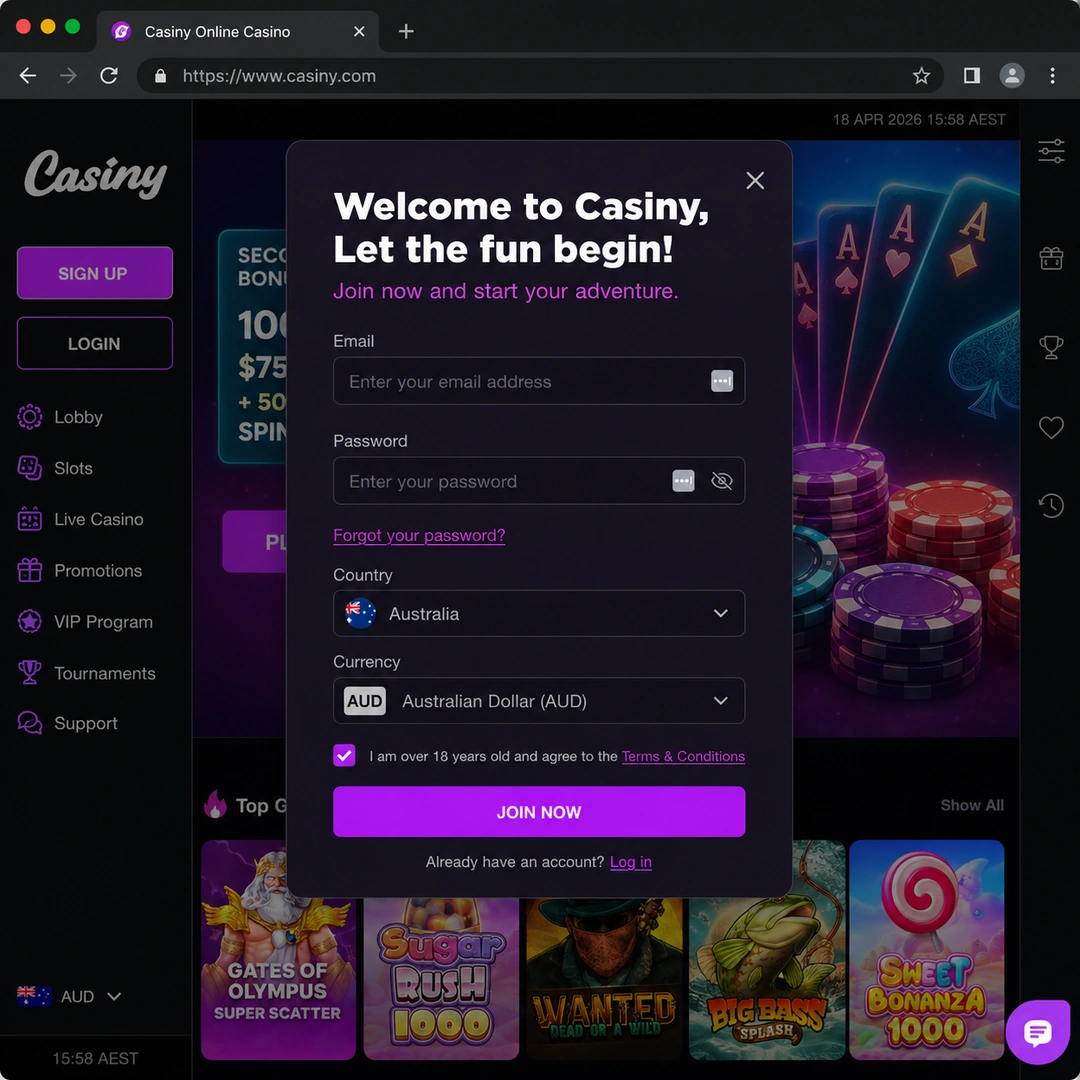Open Tournaments from the sidebar
Image resolution: width=1080 pixels, height=1080 pixels.
(x=87, y=673)
